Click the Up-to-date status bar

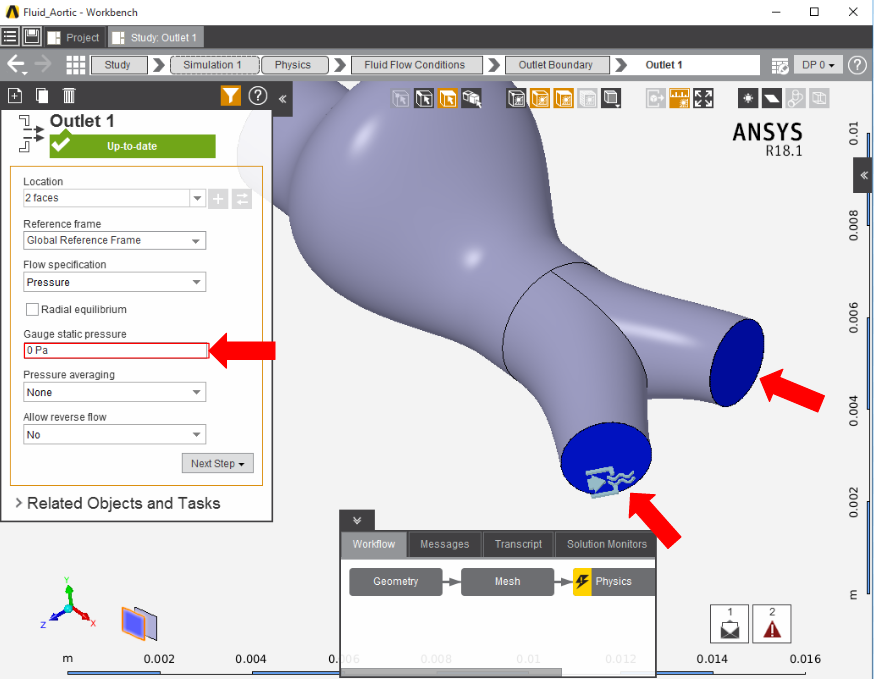coord(132,146)
